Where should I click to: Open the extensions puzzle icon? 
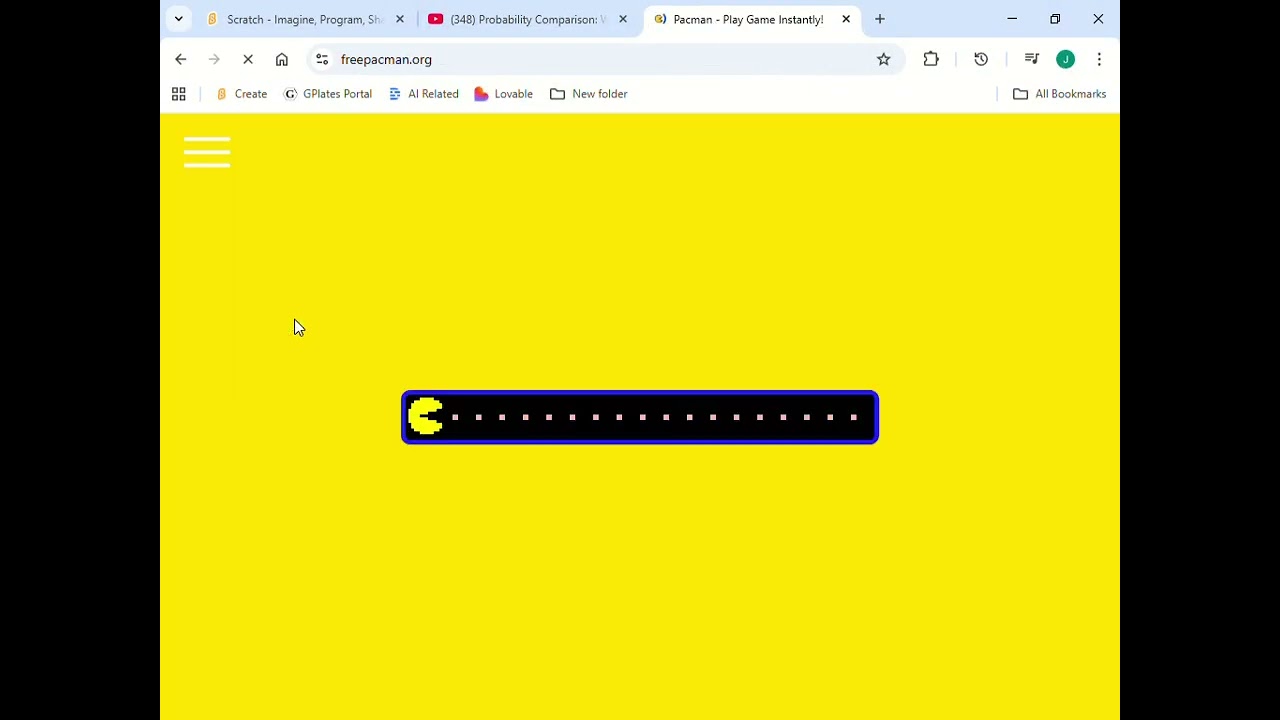pyautogui.click(x=931, y=59)
